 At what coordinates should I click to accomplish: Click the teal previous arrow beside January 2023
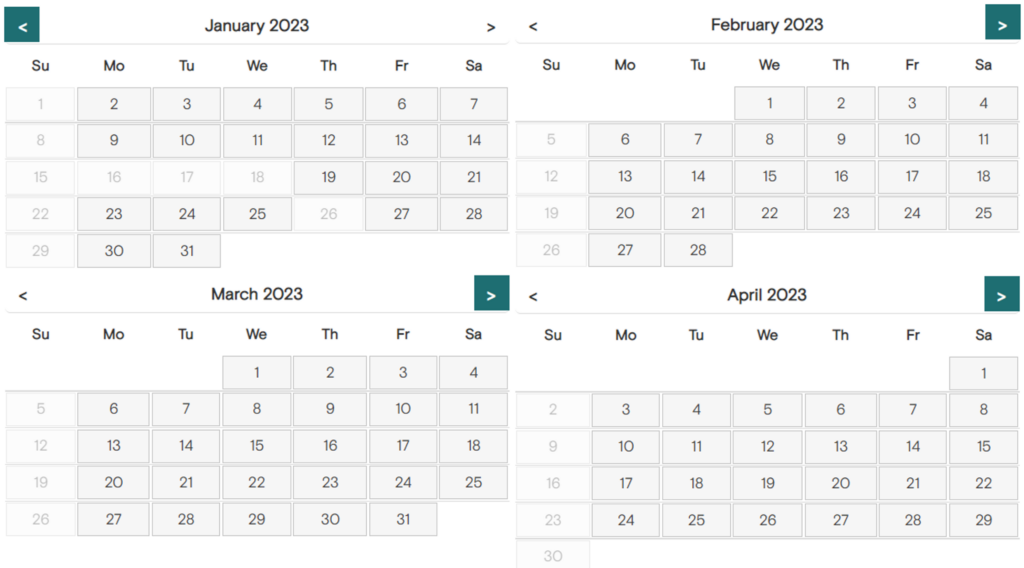click(22, 25)
